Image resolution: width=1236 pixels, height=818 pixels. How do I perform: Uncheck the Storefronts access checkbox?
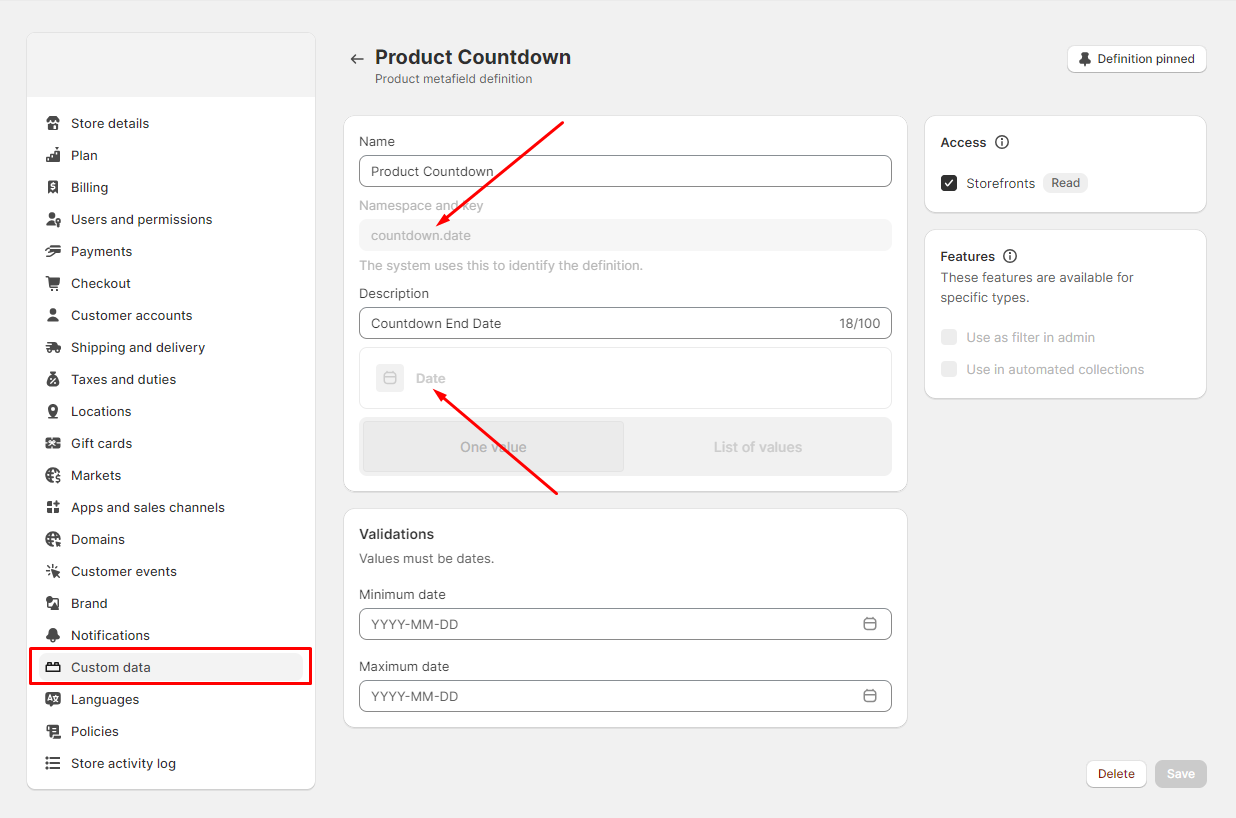[x=949, y=183]
